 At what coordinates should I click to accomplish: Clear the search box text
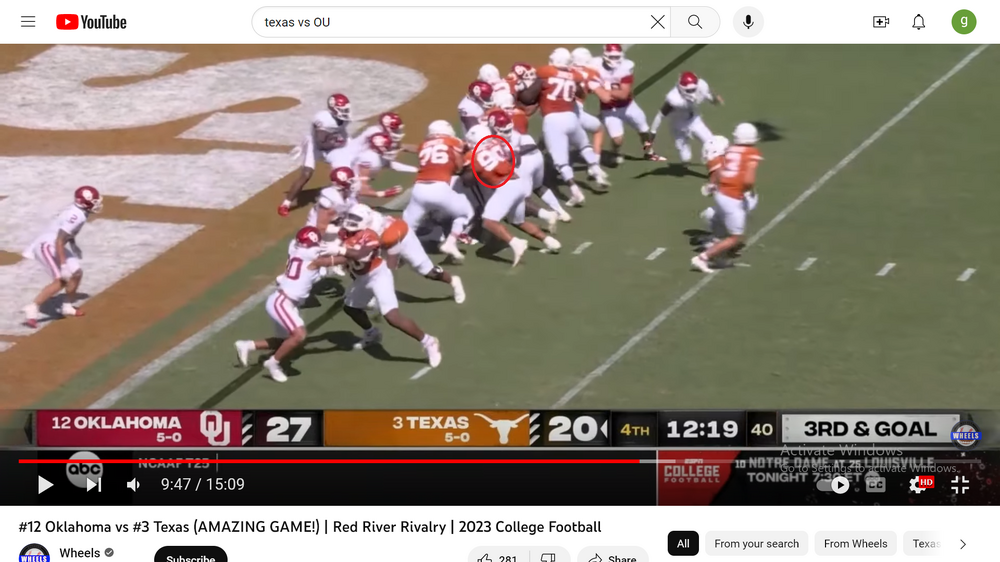click(657, 22)
